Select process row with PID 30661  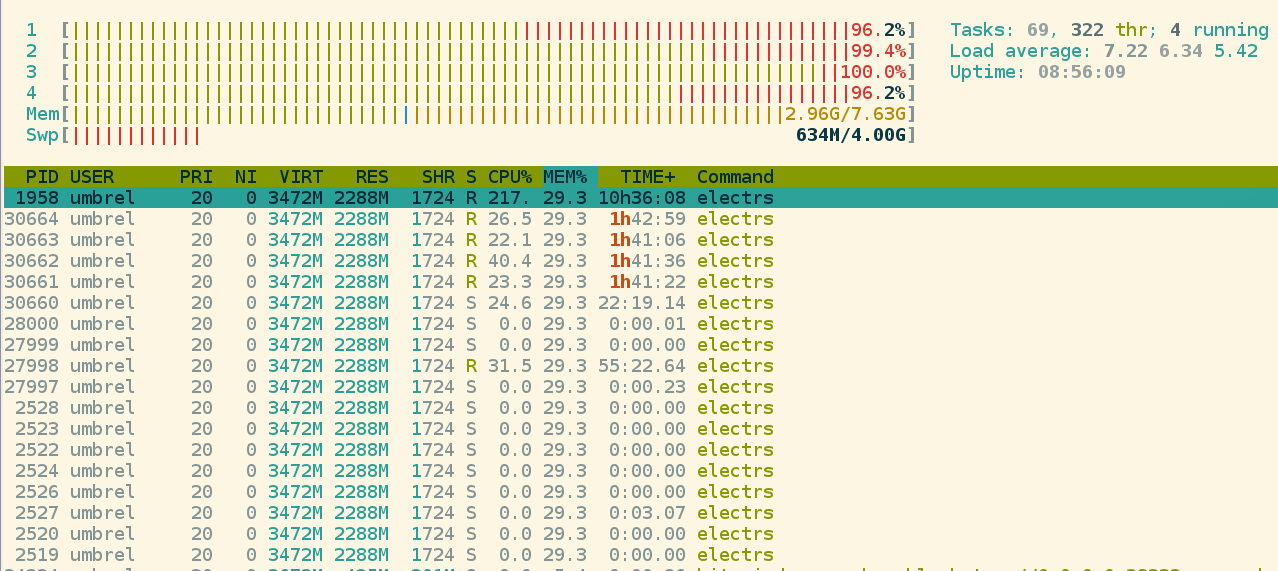640,282
